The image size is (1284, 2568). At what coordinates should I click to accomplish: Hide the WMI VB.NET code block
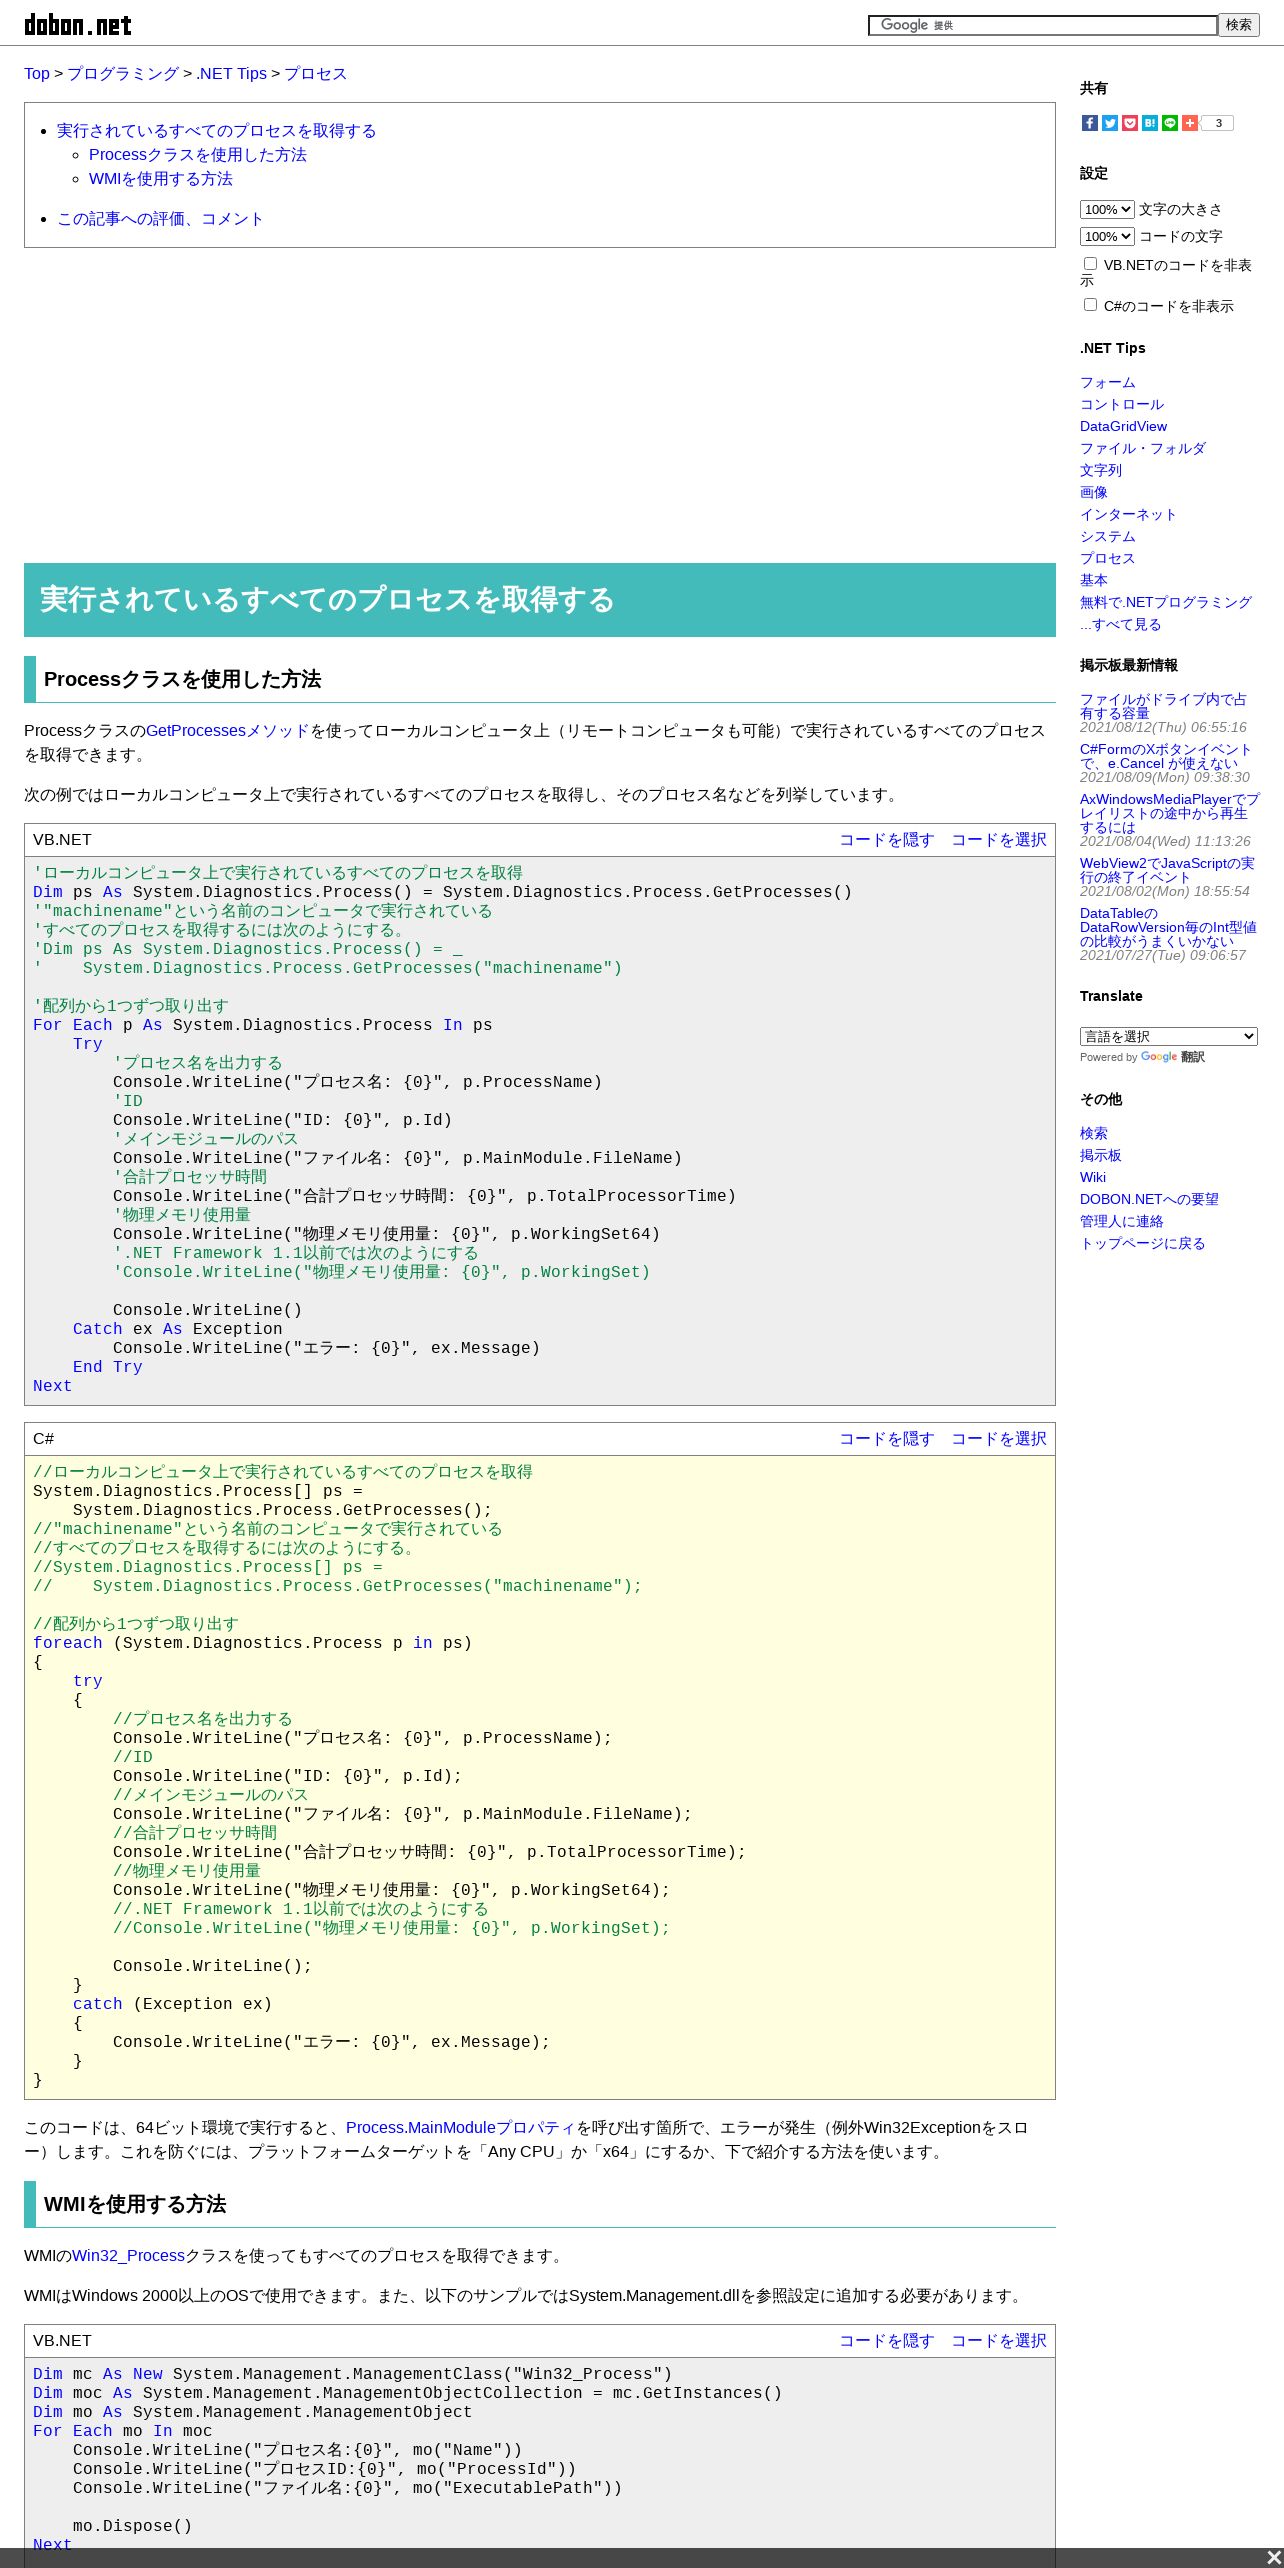886,2341
